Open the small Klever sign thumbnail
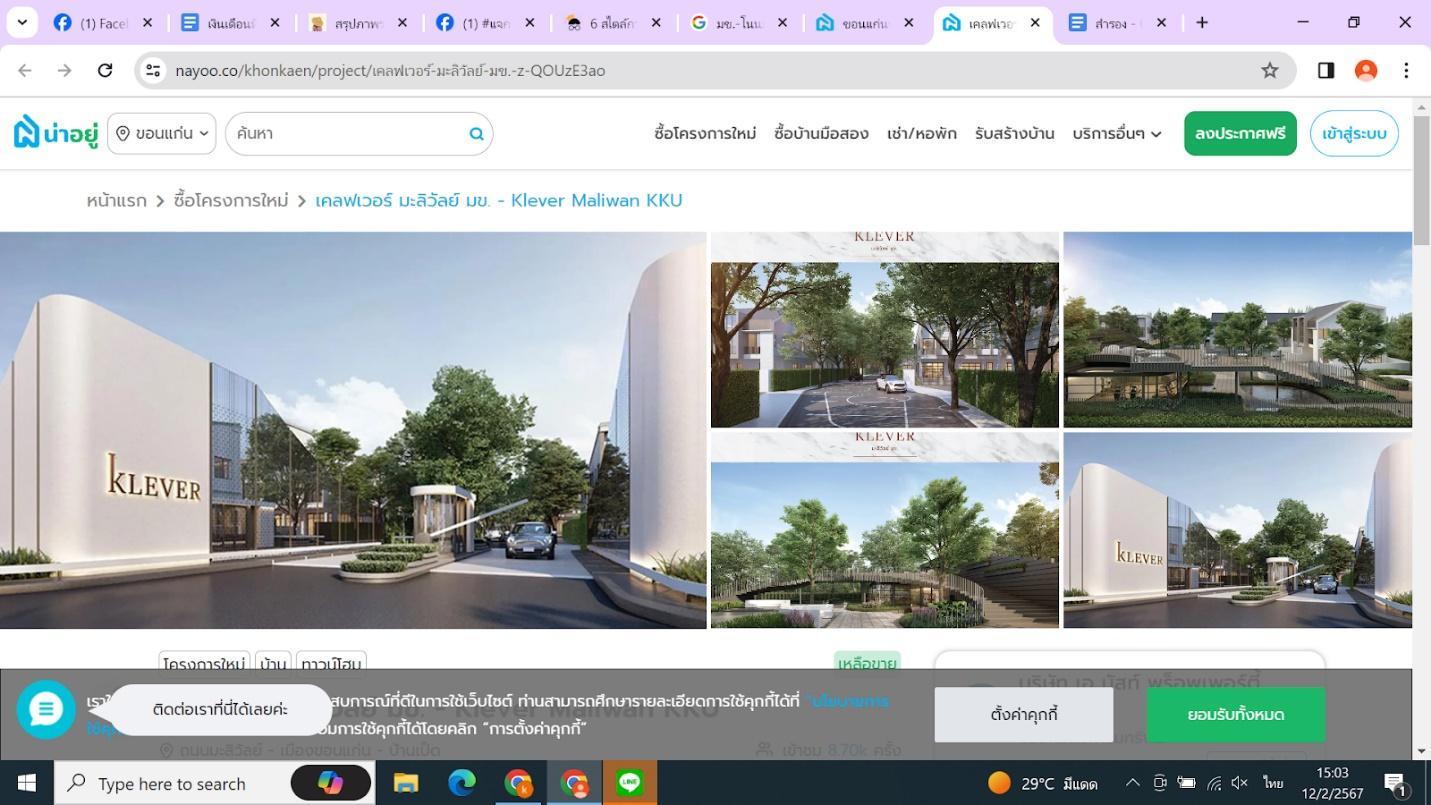1431x805 pixels. coord(1237,530)
